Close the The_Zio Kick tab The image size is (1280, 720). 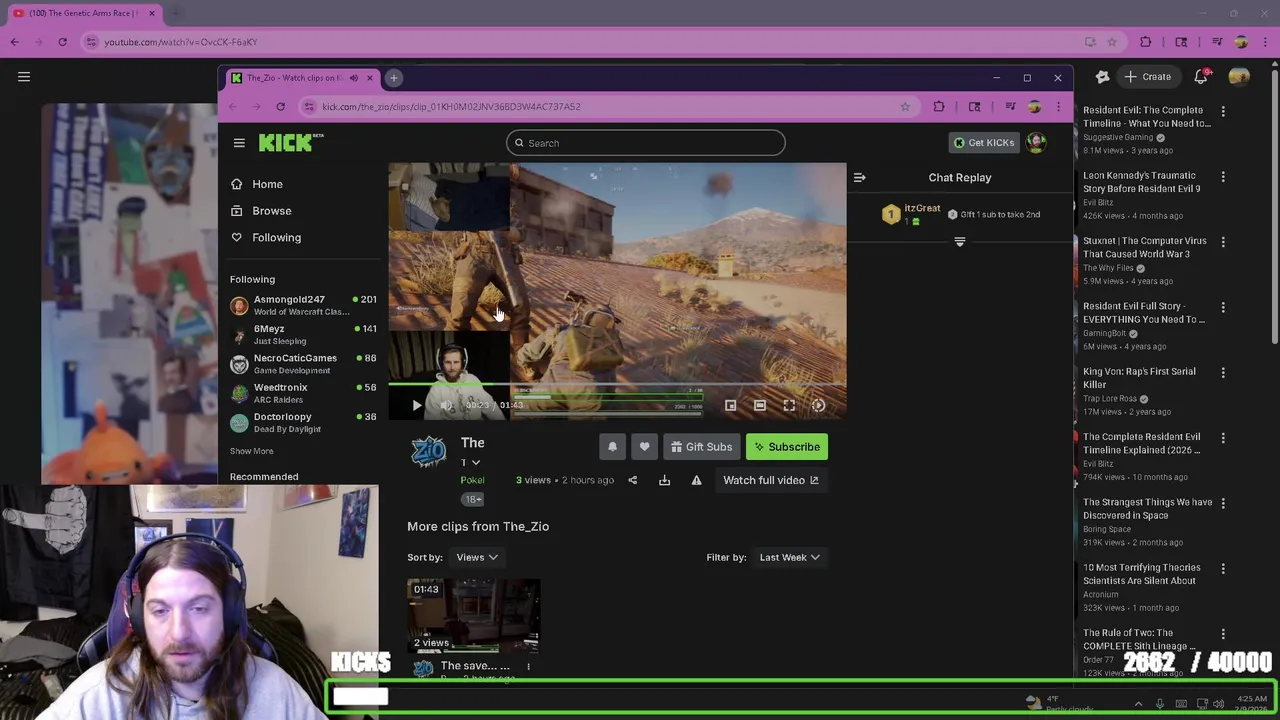(x=369, y=78)
